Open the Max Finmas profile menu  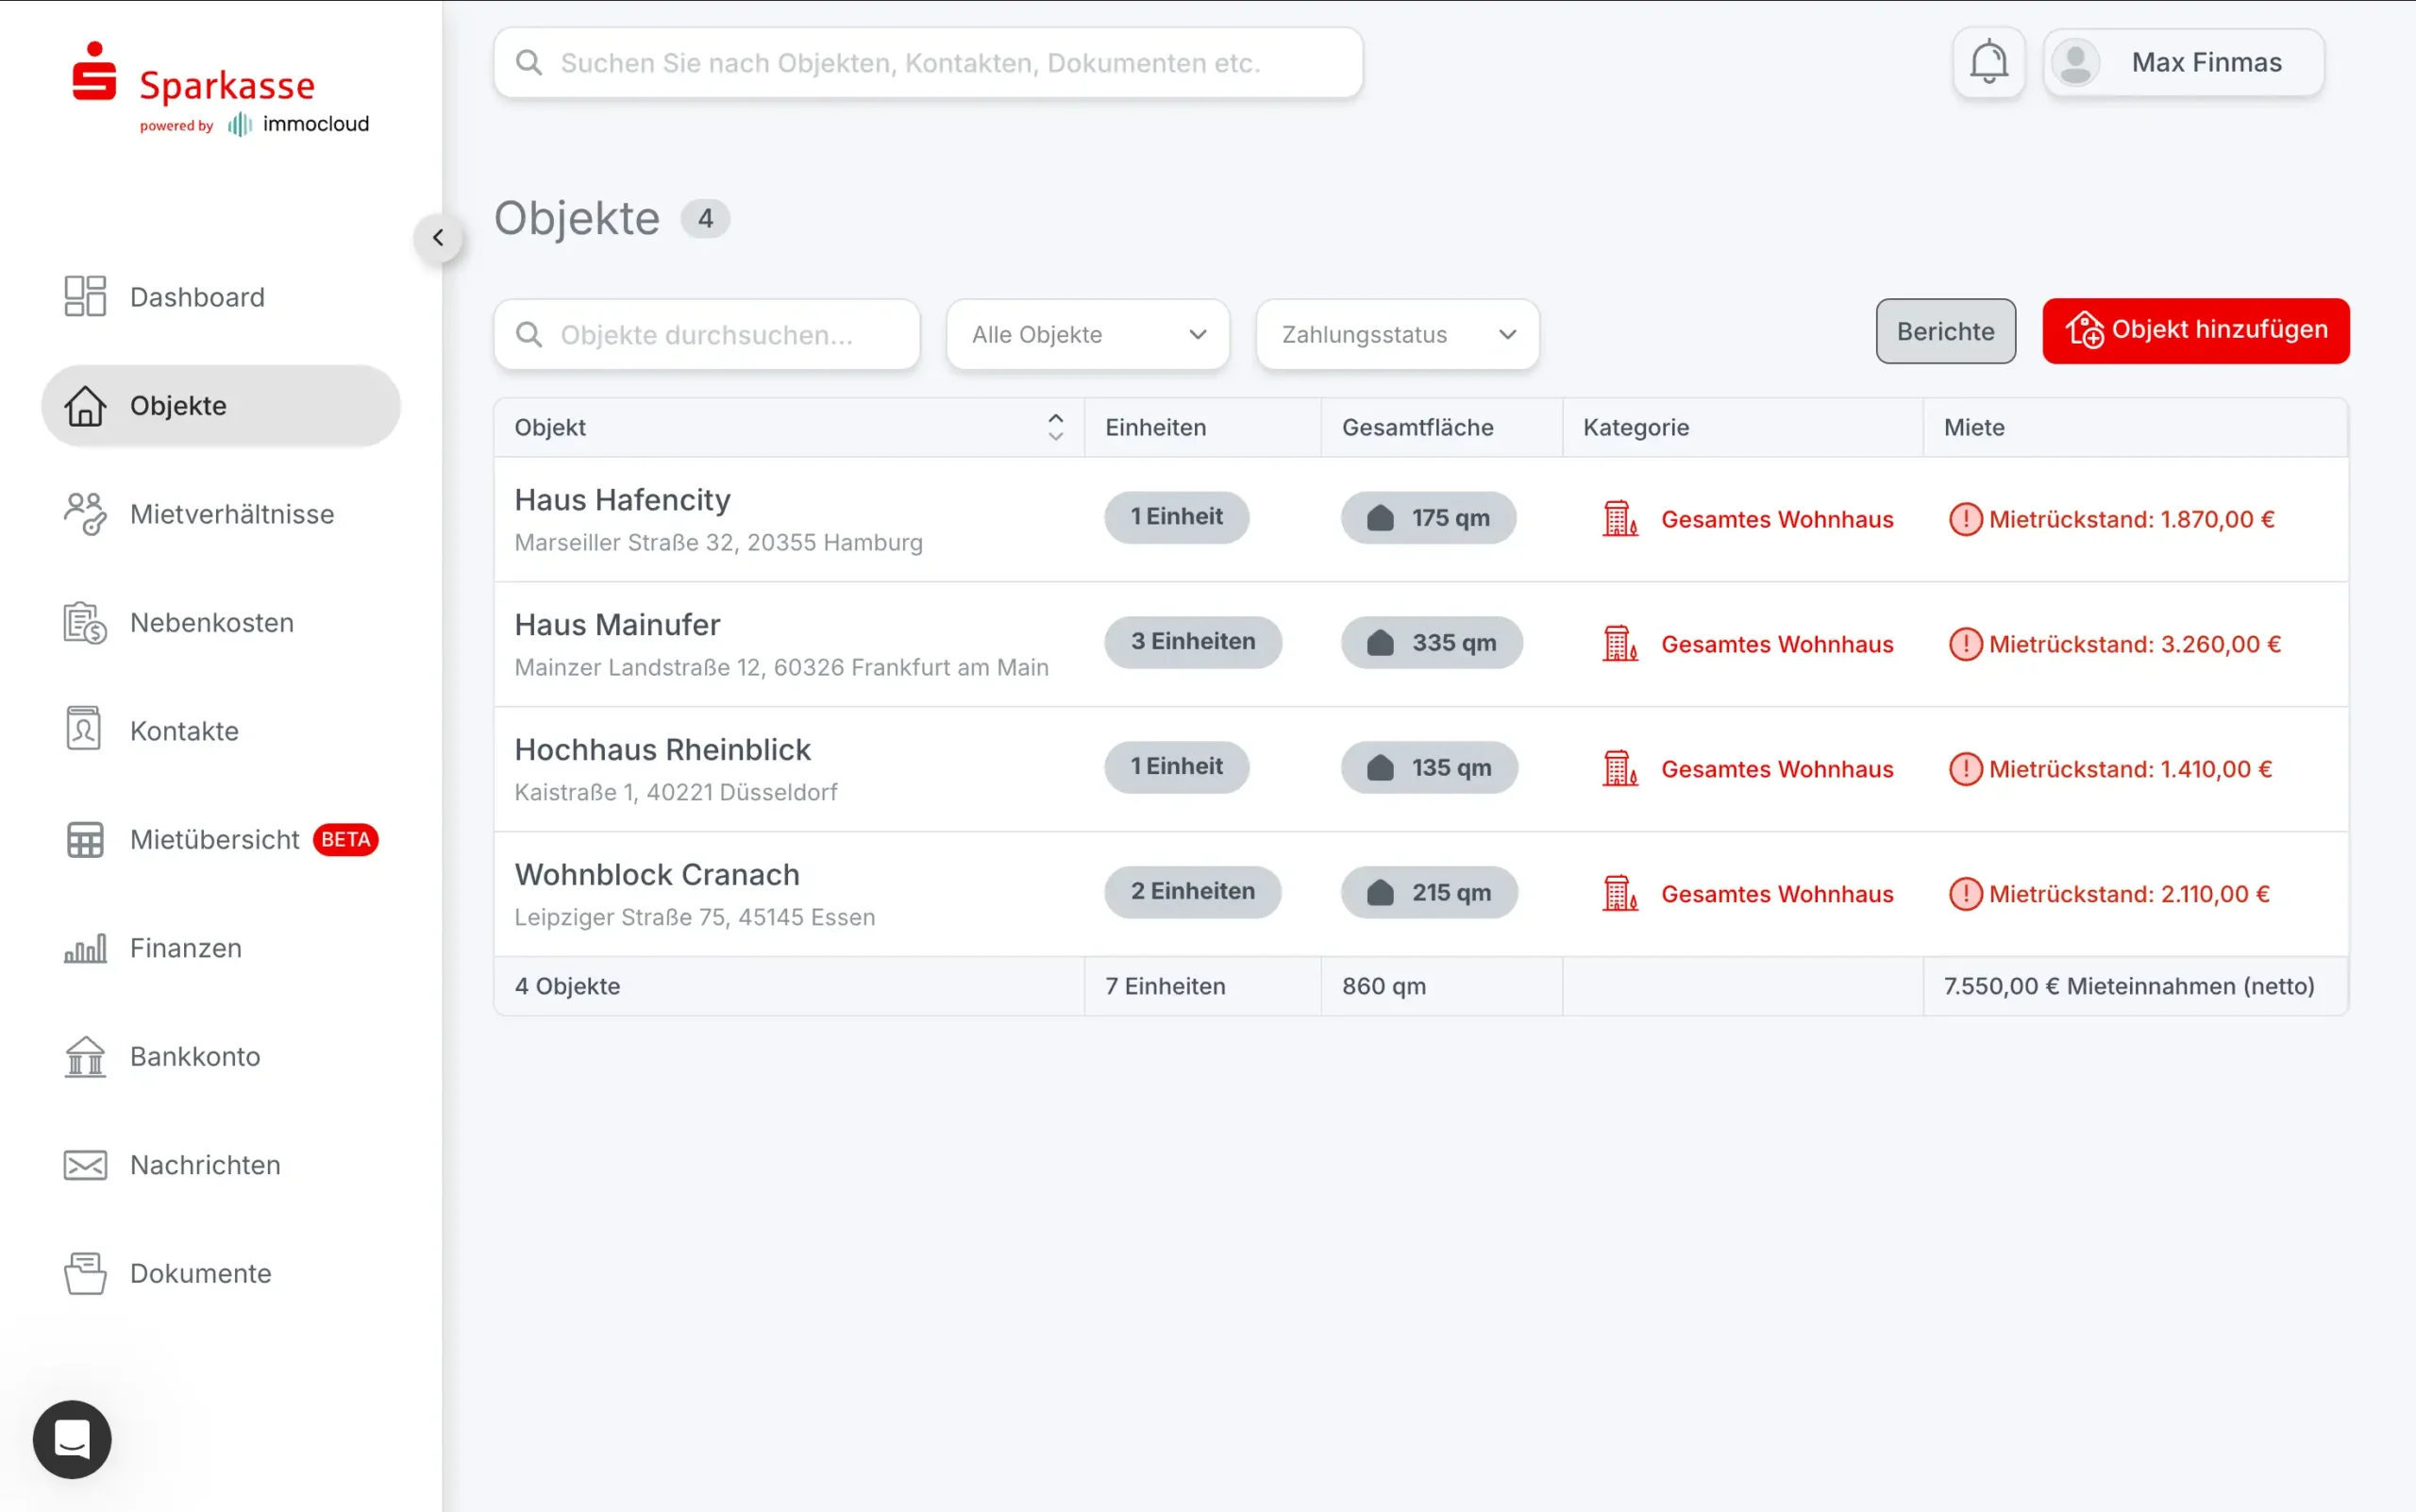click(2183, 62)
